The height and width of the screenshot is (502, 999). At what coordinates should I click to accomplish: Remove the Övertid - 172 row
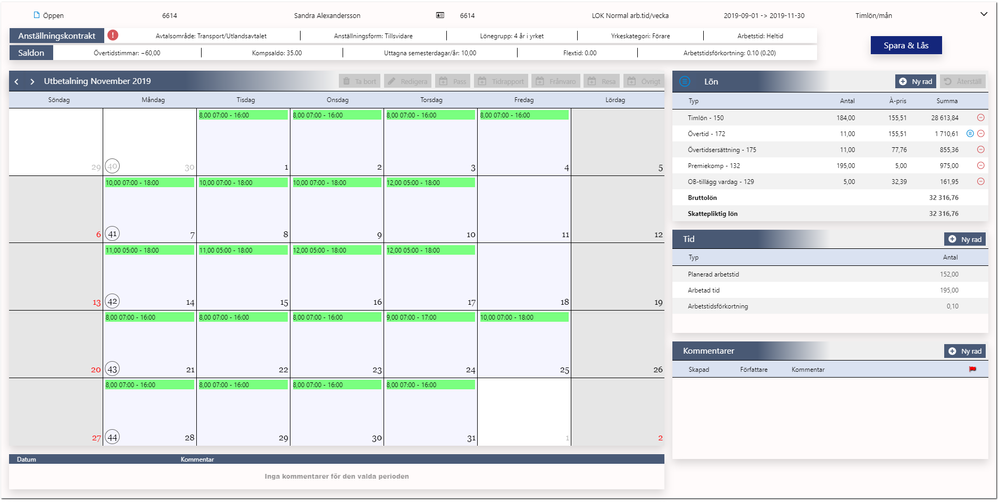click(981, 134)
